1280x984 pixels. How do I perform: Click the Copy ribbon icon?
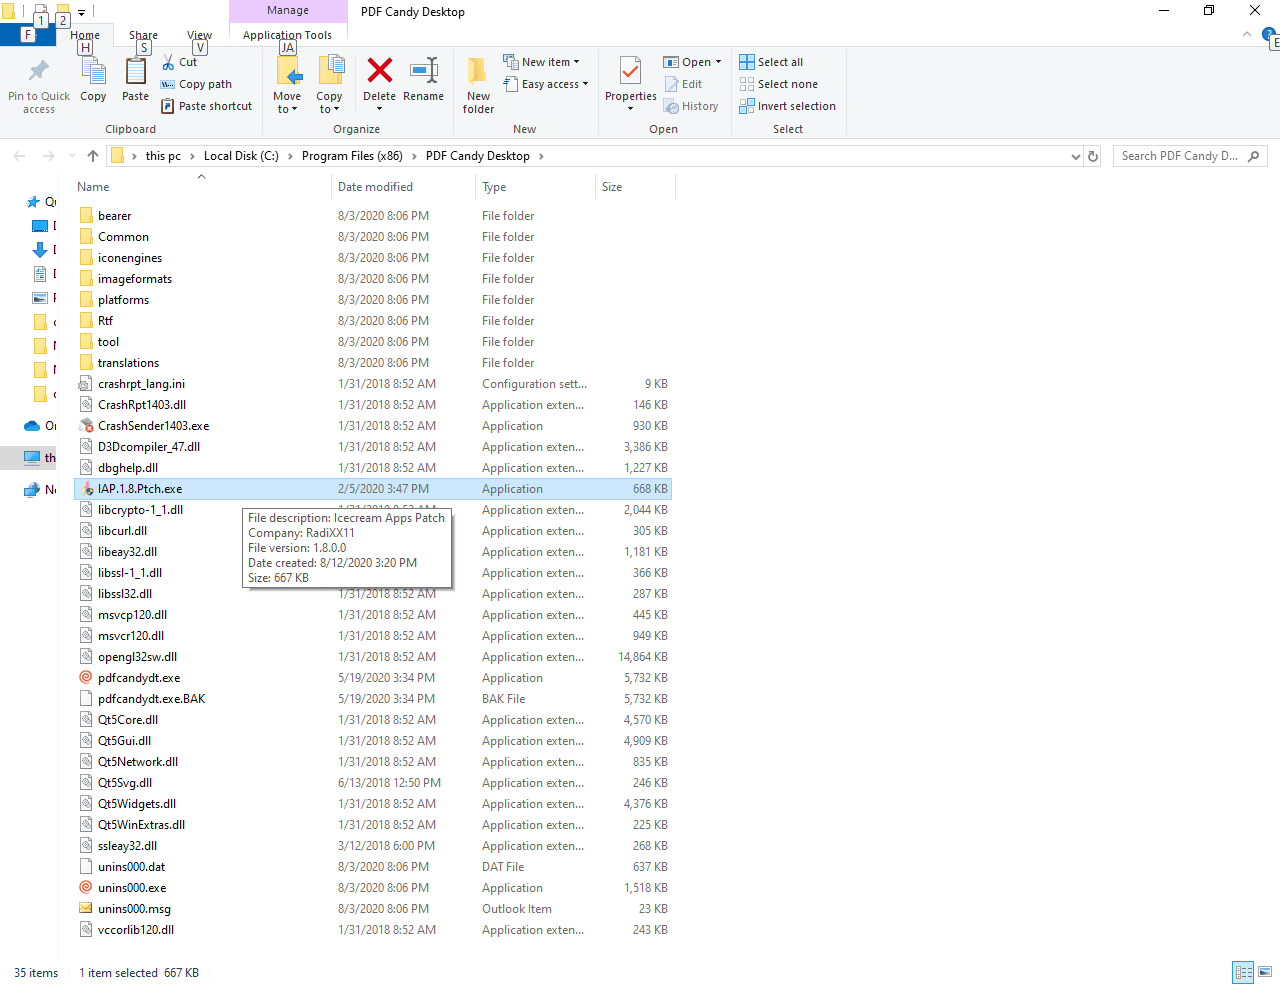point(93,72)
